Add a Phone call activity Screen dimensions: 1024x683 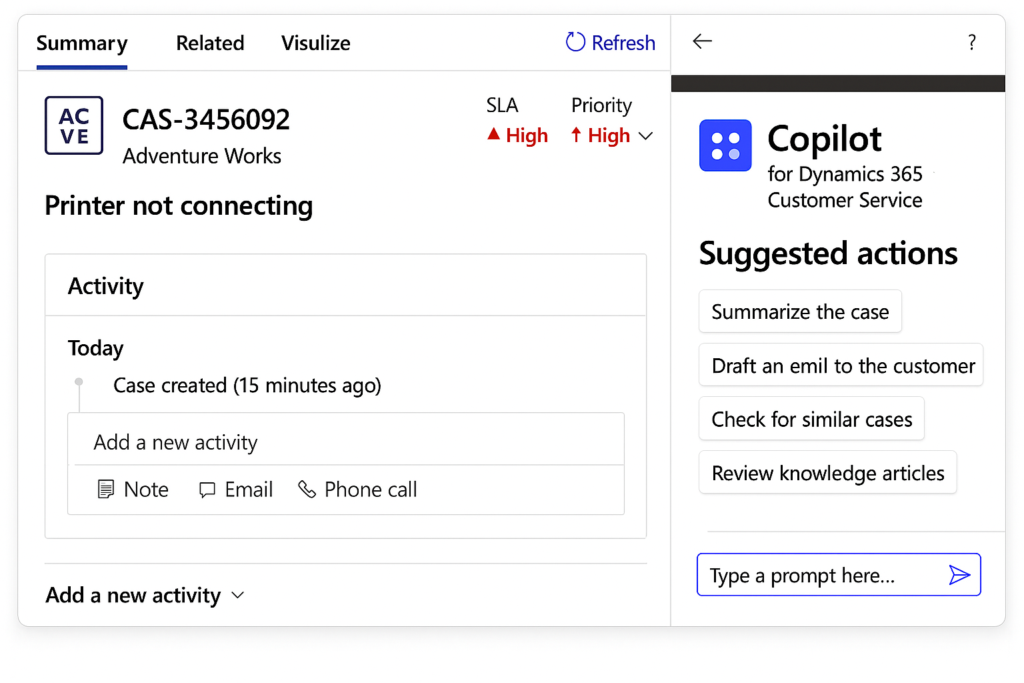tap(358, 490)
